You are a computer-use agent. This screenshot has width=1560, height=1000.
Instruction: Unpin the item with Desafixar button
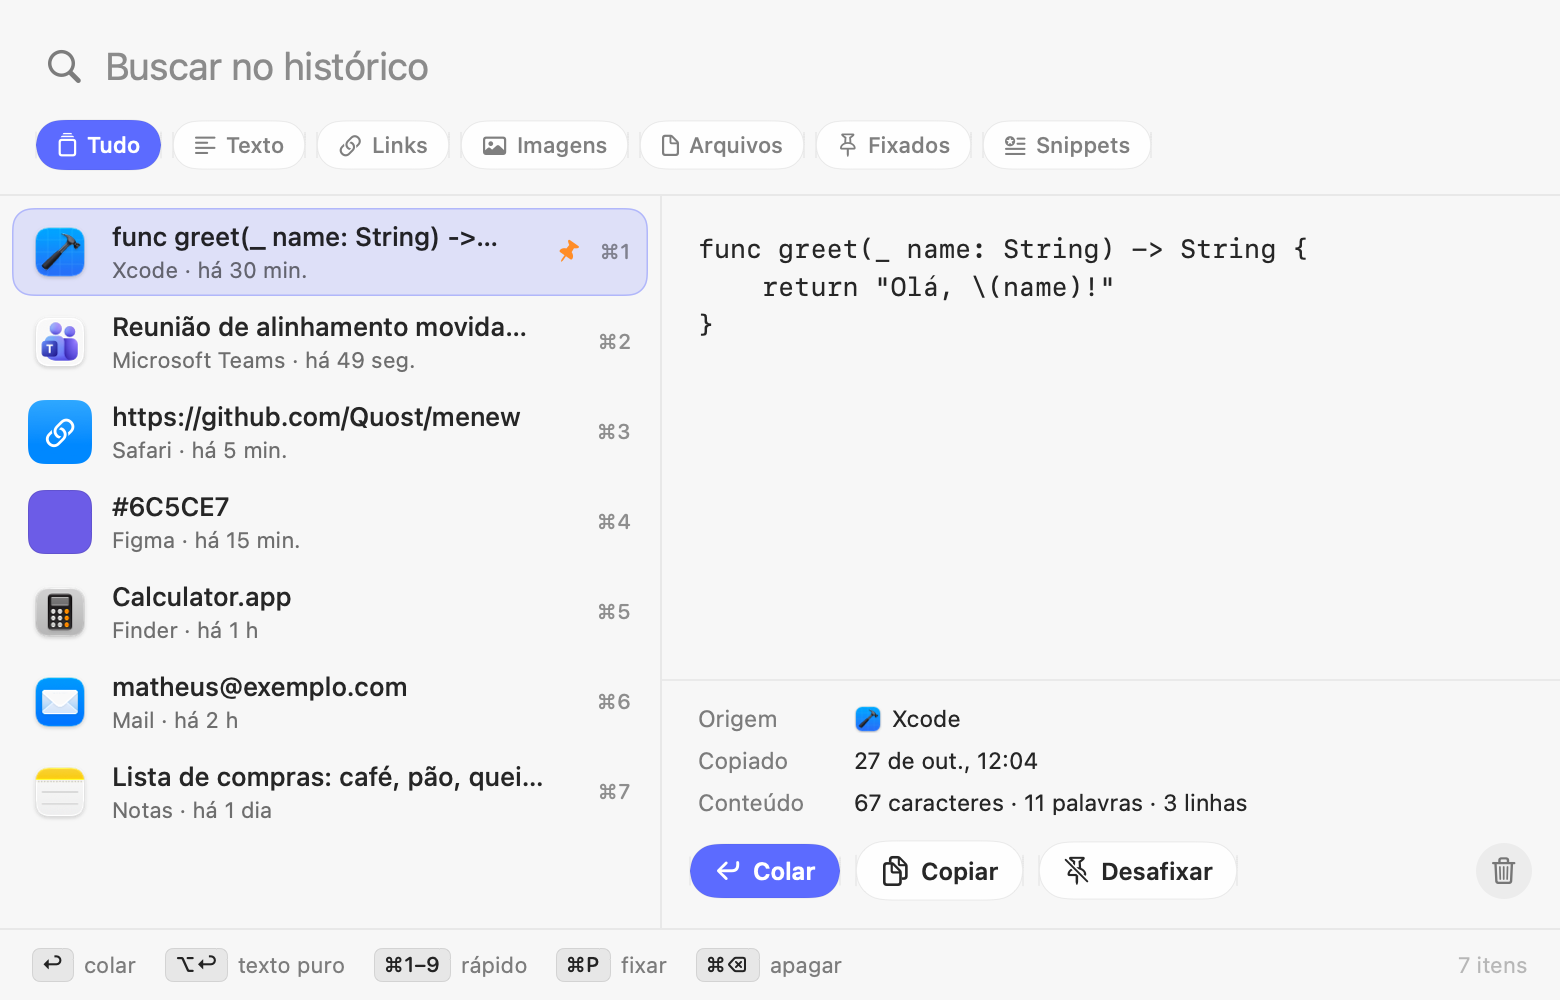click(x=1138, y=871)
